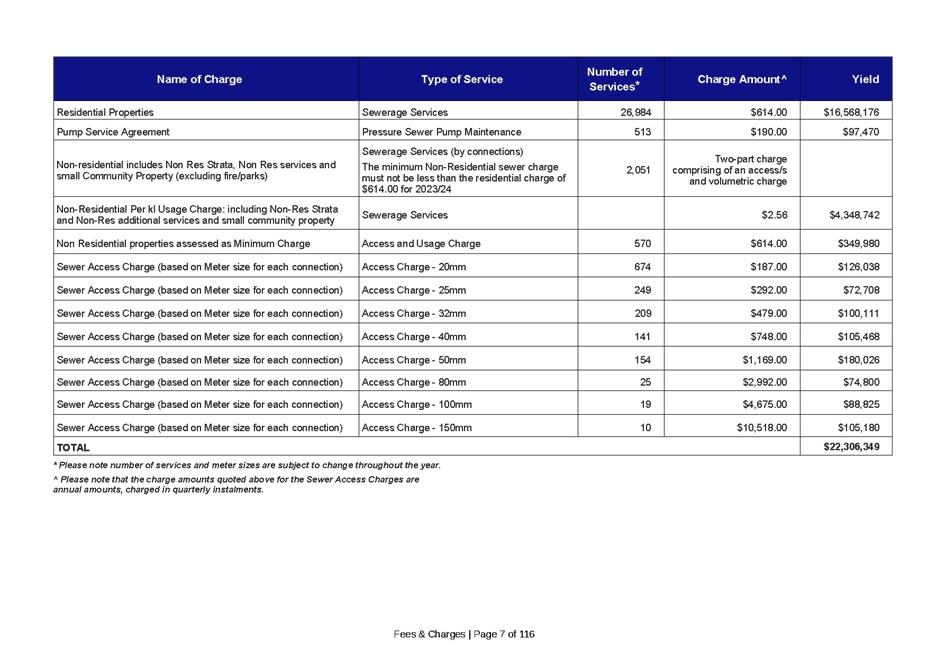Click the $2,992.00 charge amount
Screen dimensions: 928x656
tap(765, 382)
